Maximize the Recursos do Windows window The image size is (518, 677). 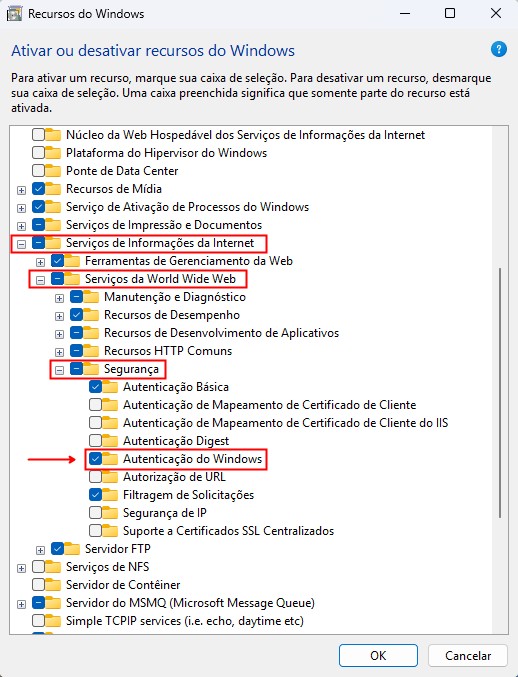(x=450, y=13)
